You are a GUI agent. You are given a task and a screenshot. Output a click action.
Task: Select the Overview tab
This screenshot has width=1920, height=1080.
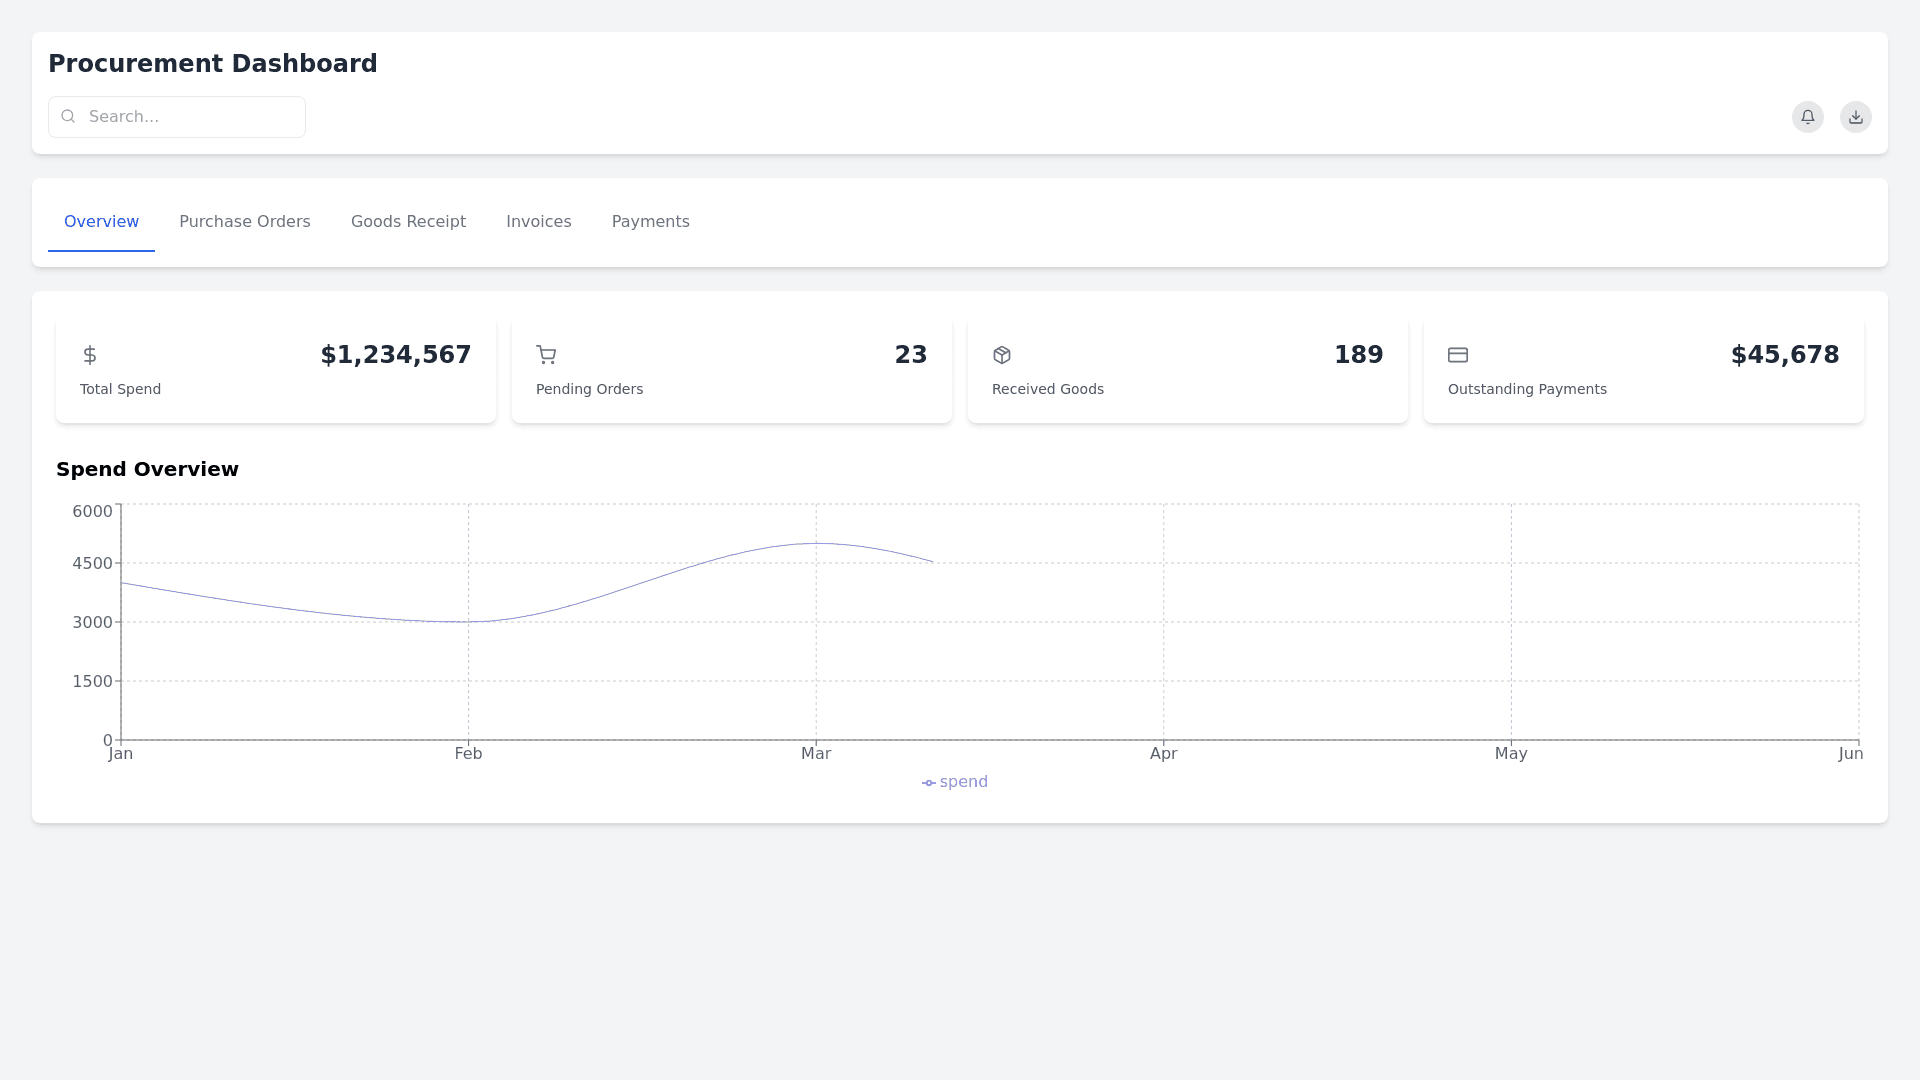point(101,222)
